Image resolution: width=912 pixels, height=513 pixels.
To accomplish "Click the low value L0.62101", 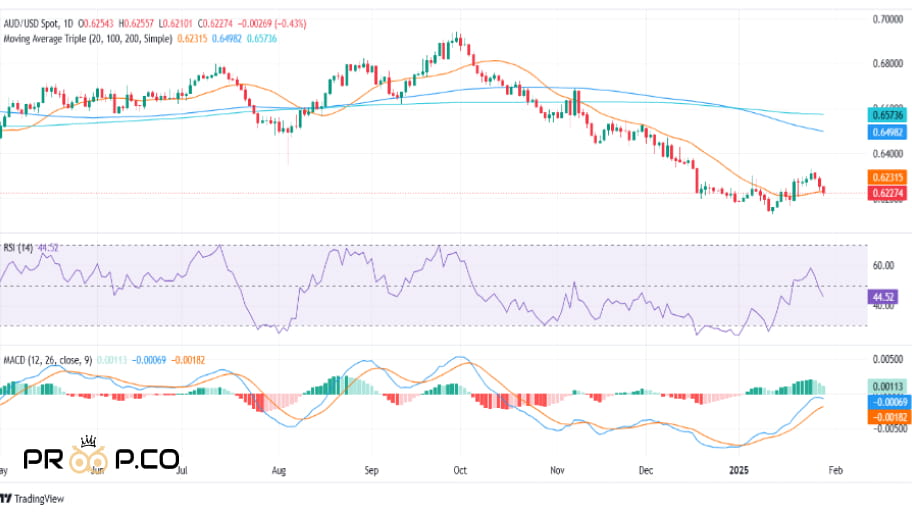I will point(176,24).
